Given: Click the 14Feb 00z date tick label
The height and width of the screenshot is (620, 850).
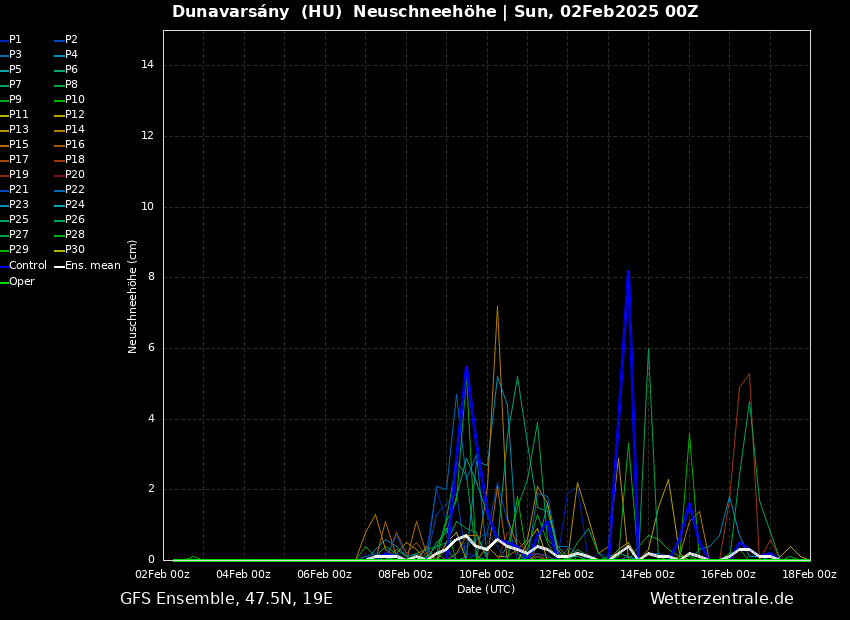Looking at the screenshot, I should (647, 575).
